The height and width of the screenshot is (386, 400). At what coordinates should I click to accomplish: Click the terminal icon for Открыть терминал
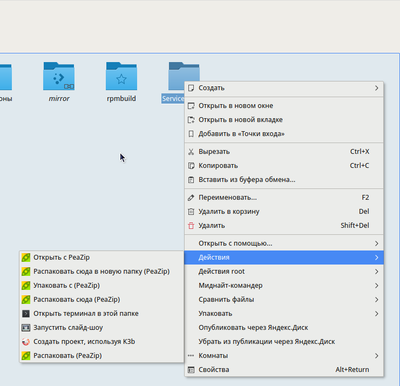(x=26, y=313)
